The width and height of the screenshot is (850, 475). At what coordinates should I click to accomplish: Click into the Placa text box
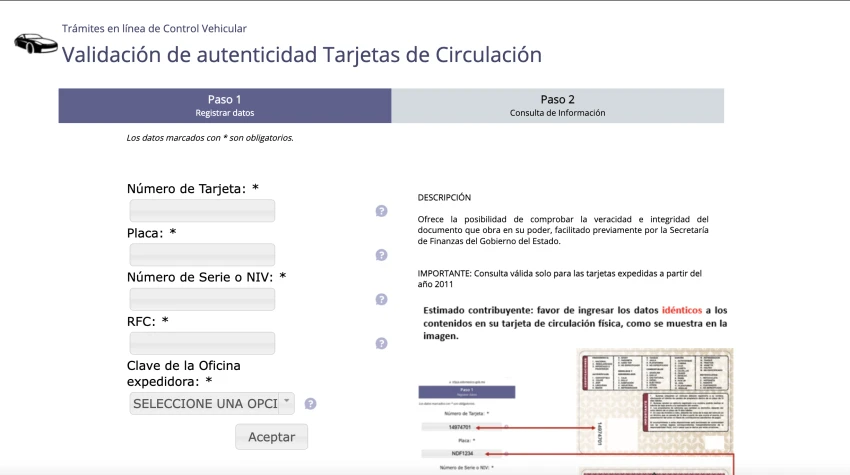(202, 255)
